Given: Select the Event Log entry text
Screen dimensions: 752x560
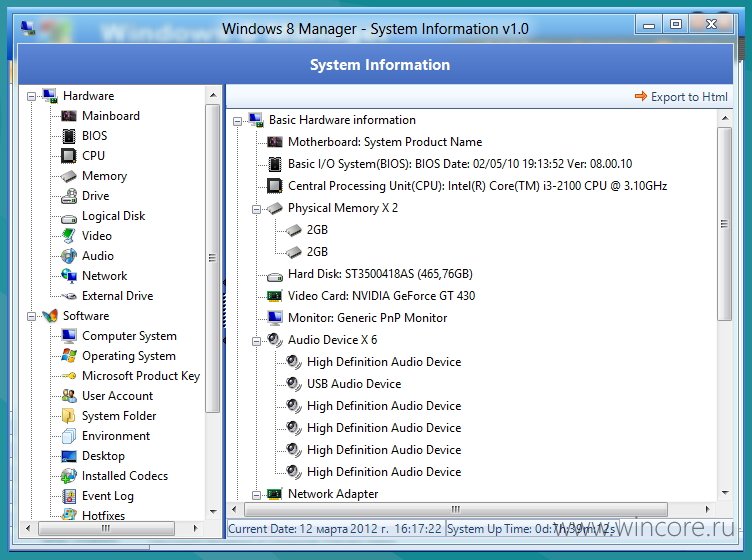Looking at the screenshot, I should [108, 496].
